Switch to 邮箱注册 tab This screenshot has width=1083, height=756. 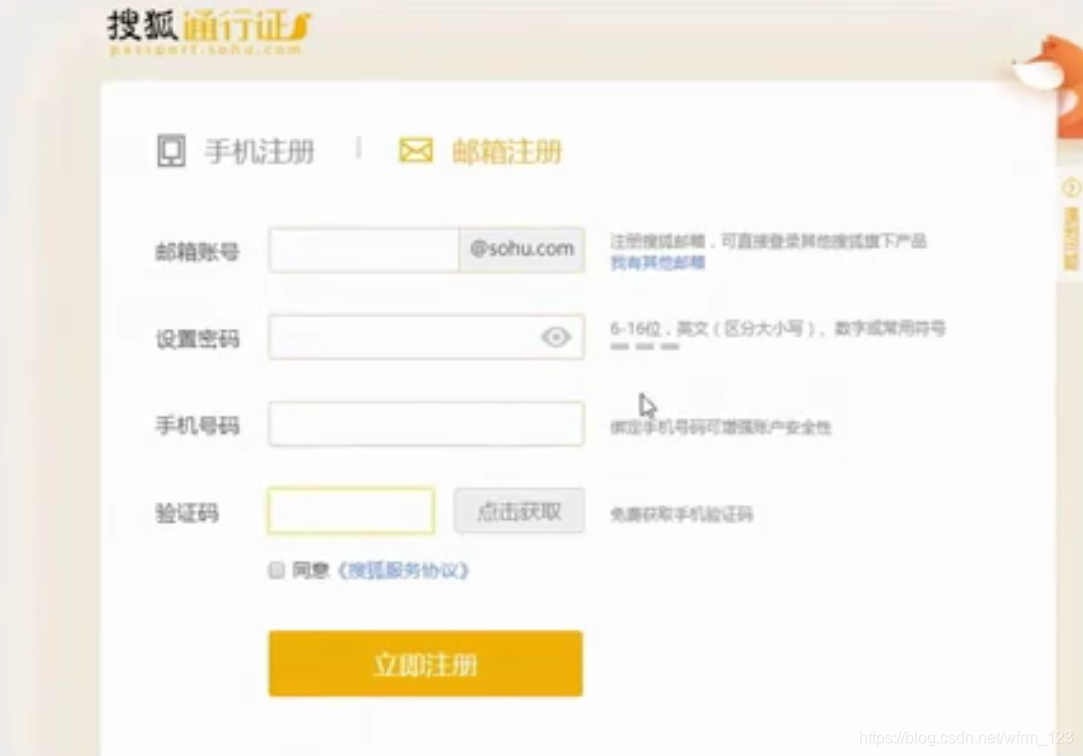(x=506, y=151)
